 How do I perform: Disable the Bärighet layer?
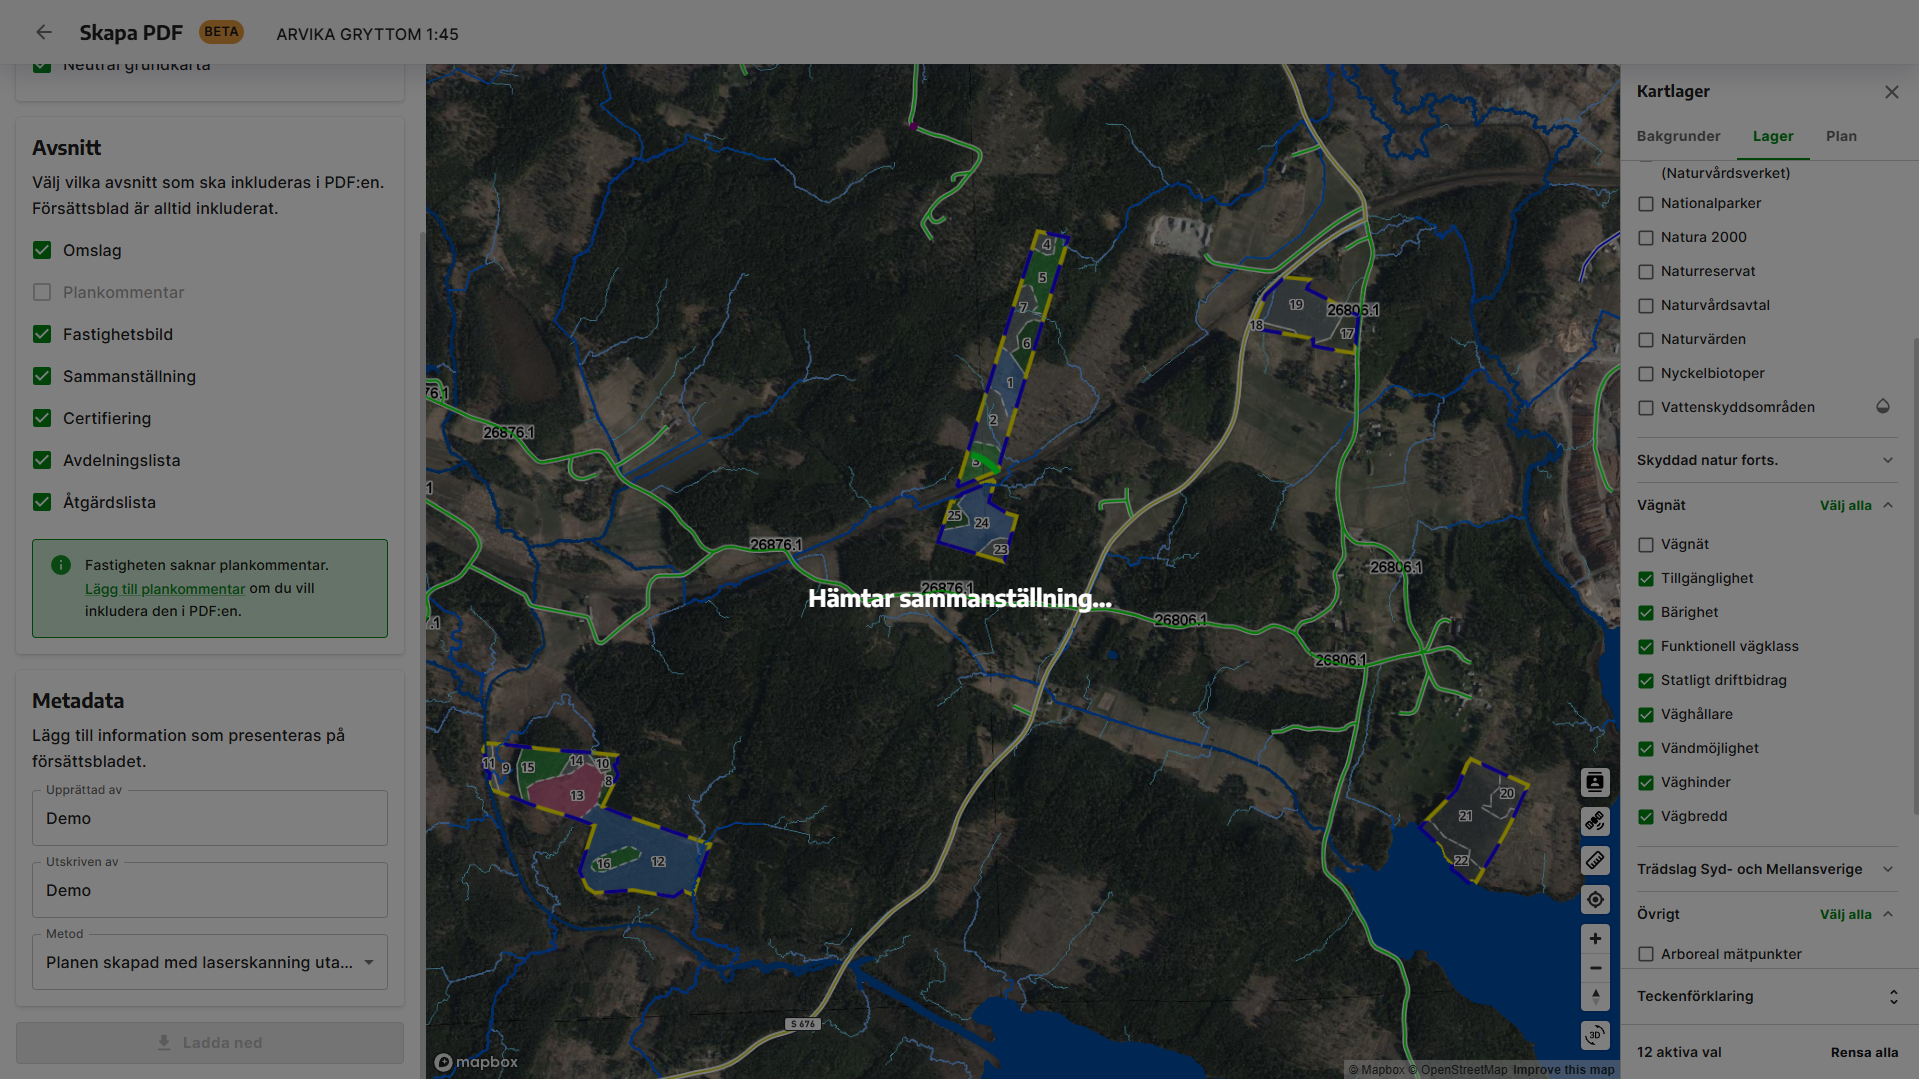tap(1646, 613)
